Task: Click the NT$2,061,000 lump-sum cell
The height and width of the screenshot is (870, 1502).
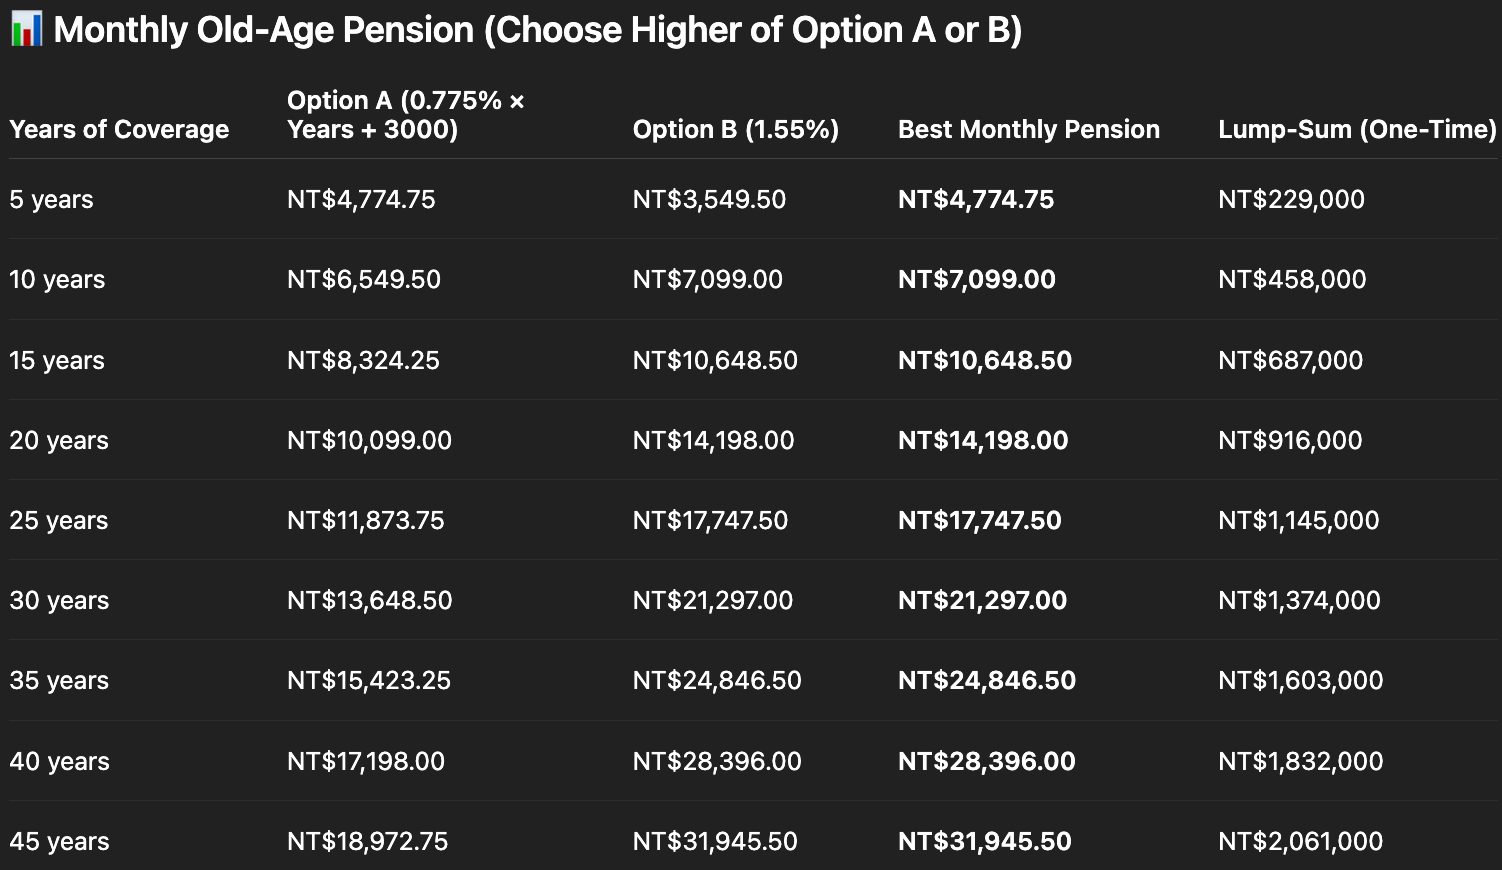Action: point(1300,841)
